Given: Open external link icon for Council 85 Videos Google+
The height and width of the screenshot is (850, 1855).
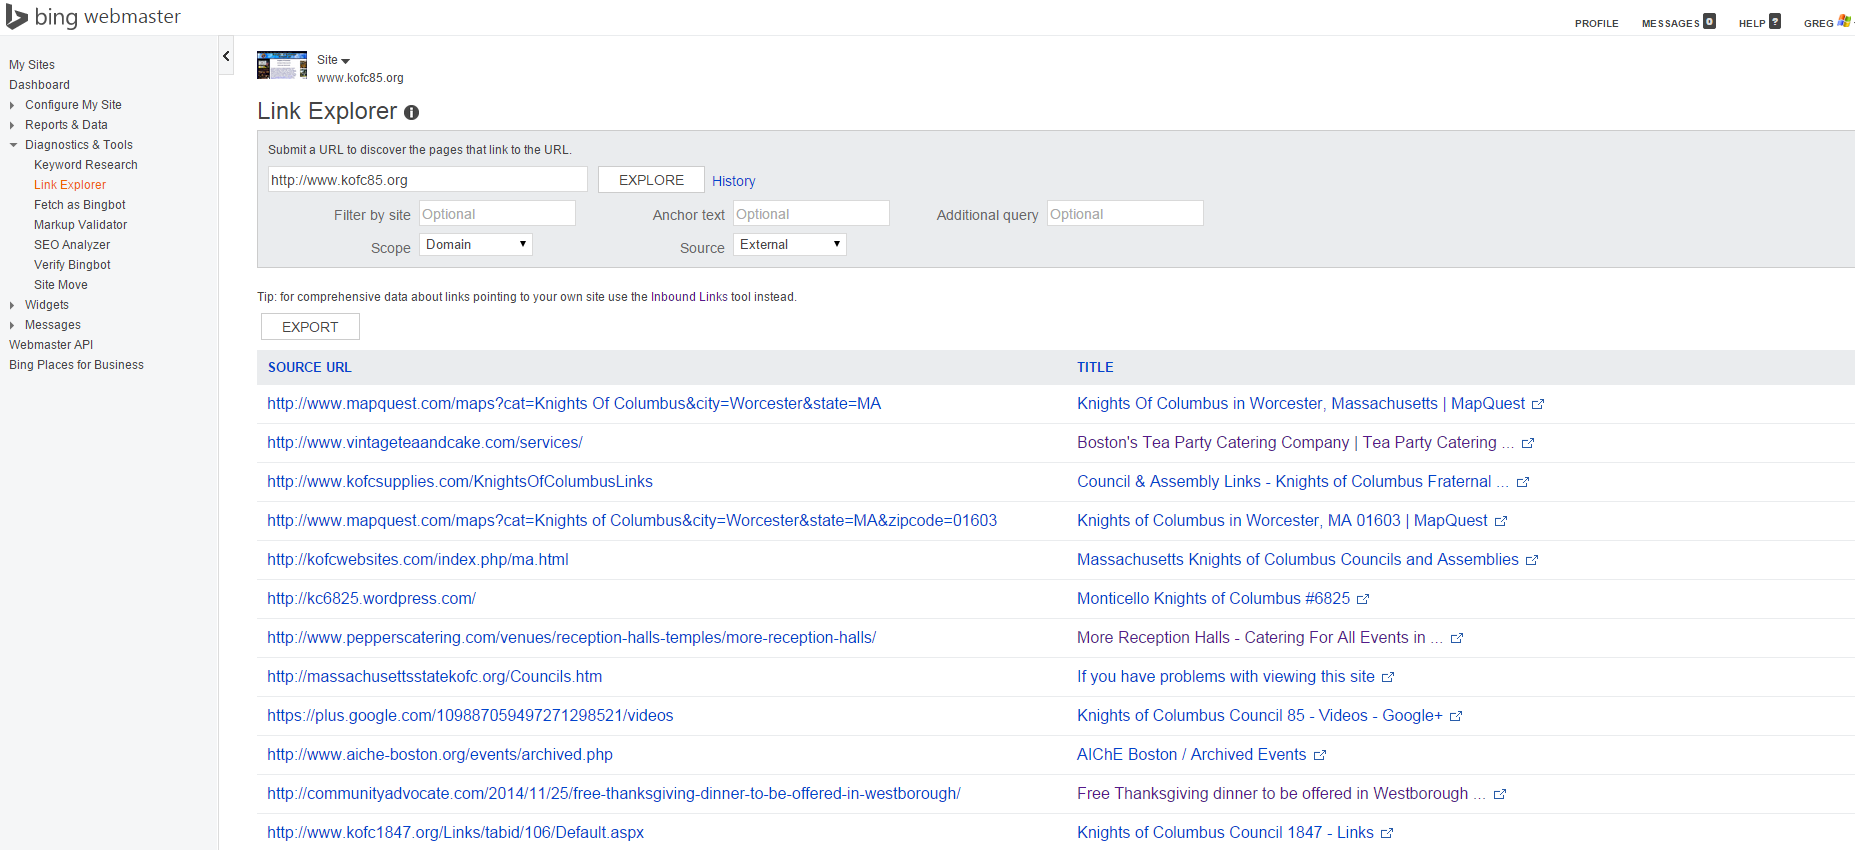Looking at the screenshot, I should click(x=1456, y=717).
